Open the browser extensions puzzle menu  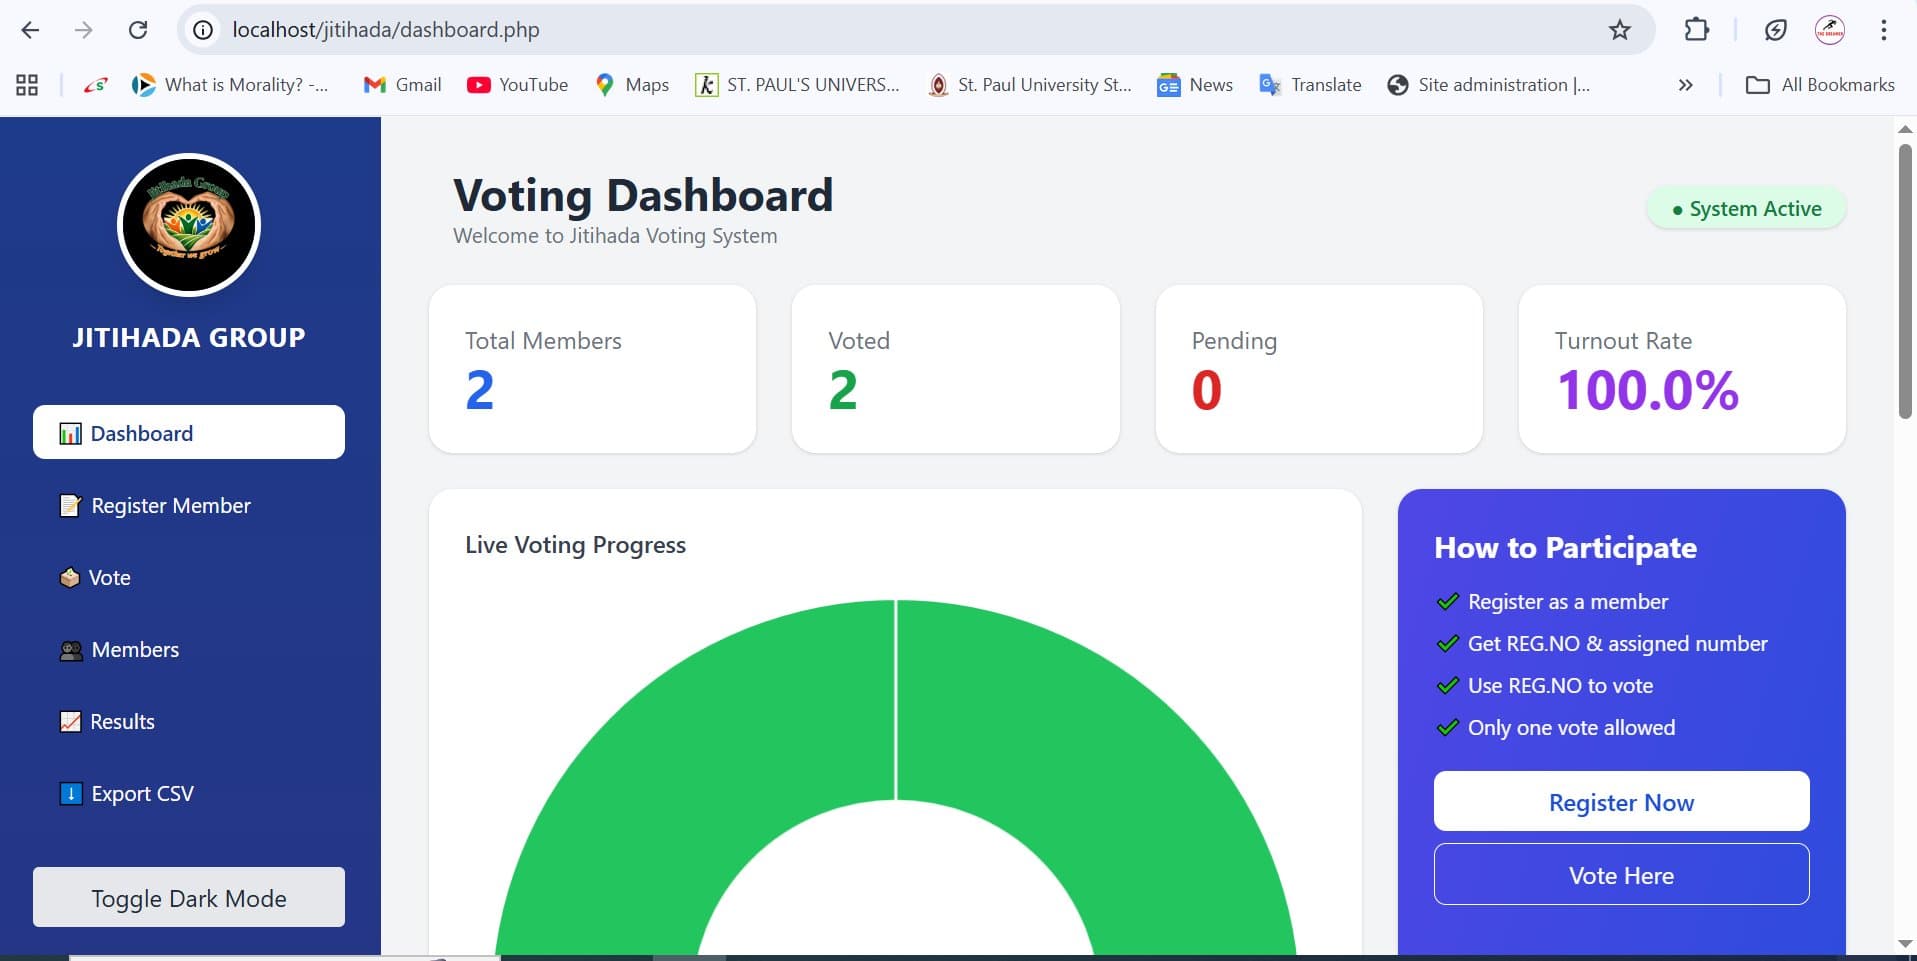point(1697,30)
